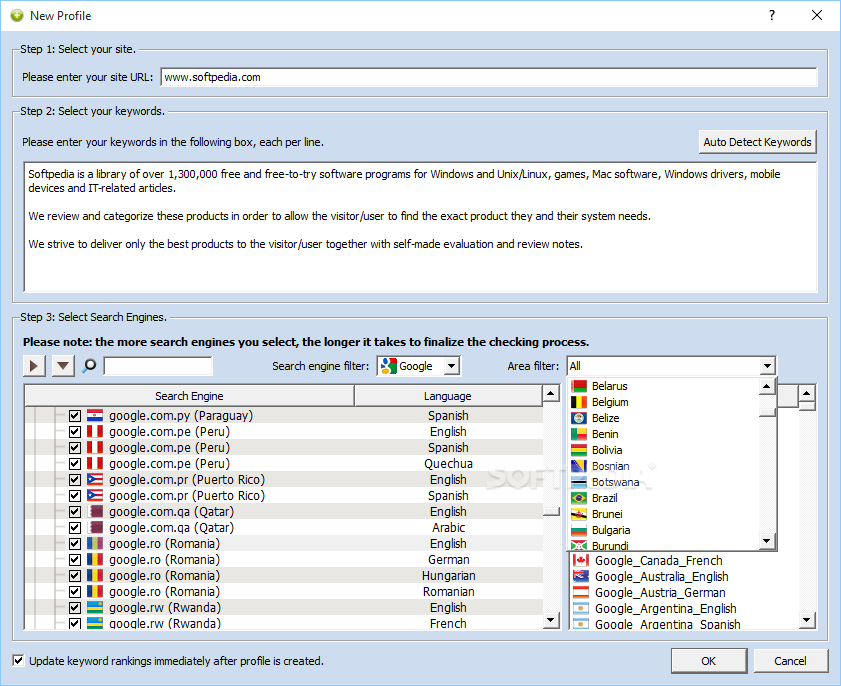Click the down-triangle button beside the play button
This screenshot has width=841, height=686.
tap(63, 366)
